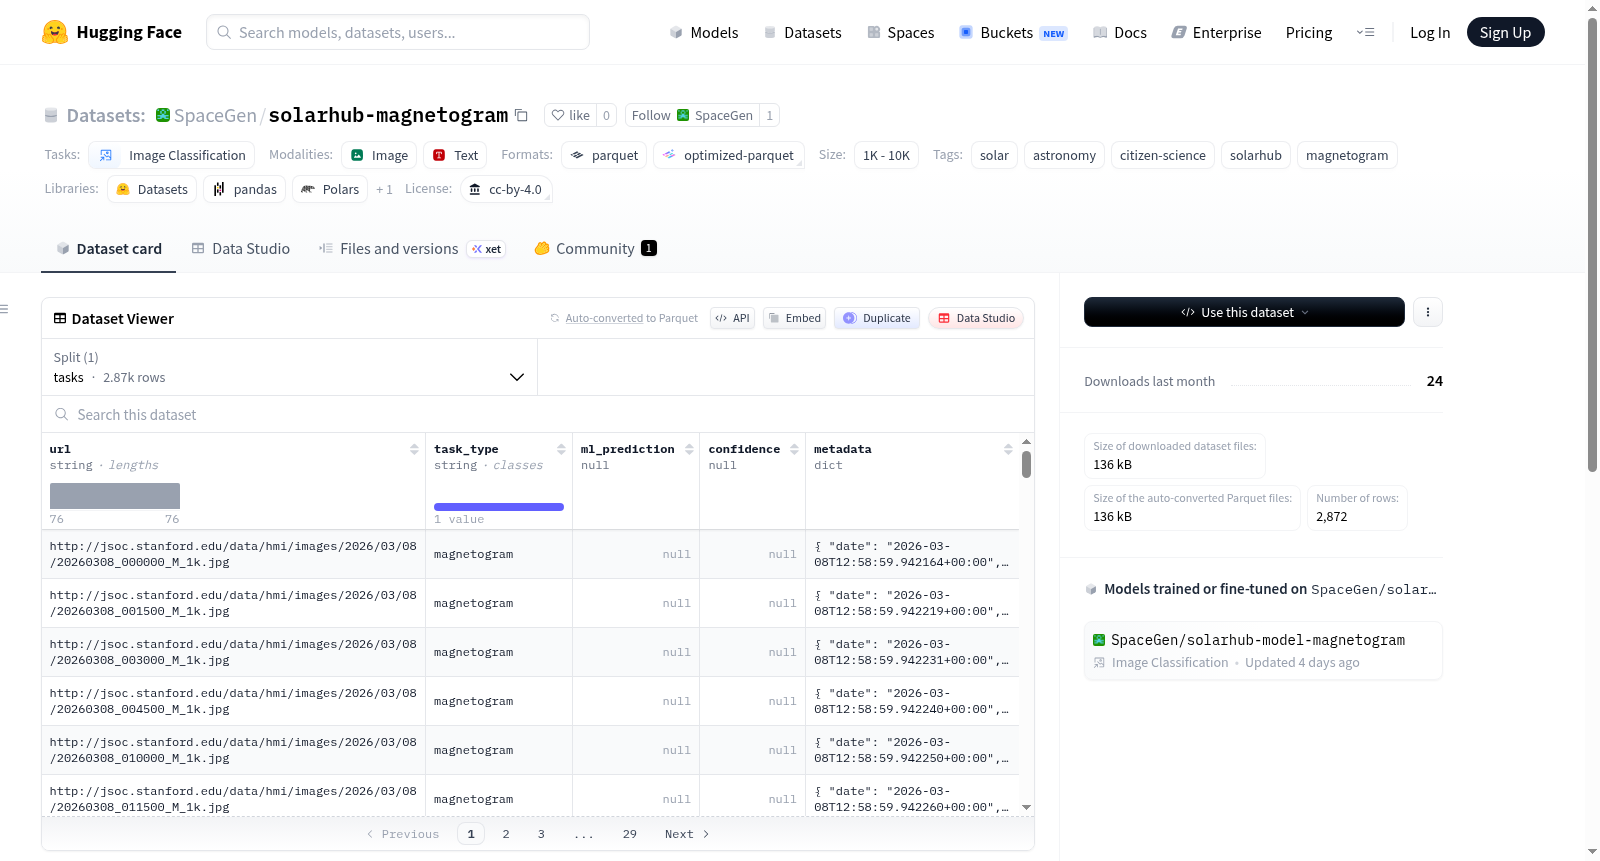
Task: Expand the +1 more libraries
Action: click(384, 189)
